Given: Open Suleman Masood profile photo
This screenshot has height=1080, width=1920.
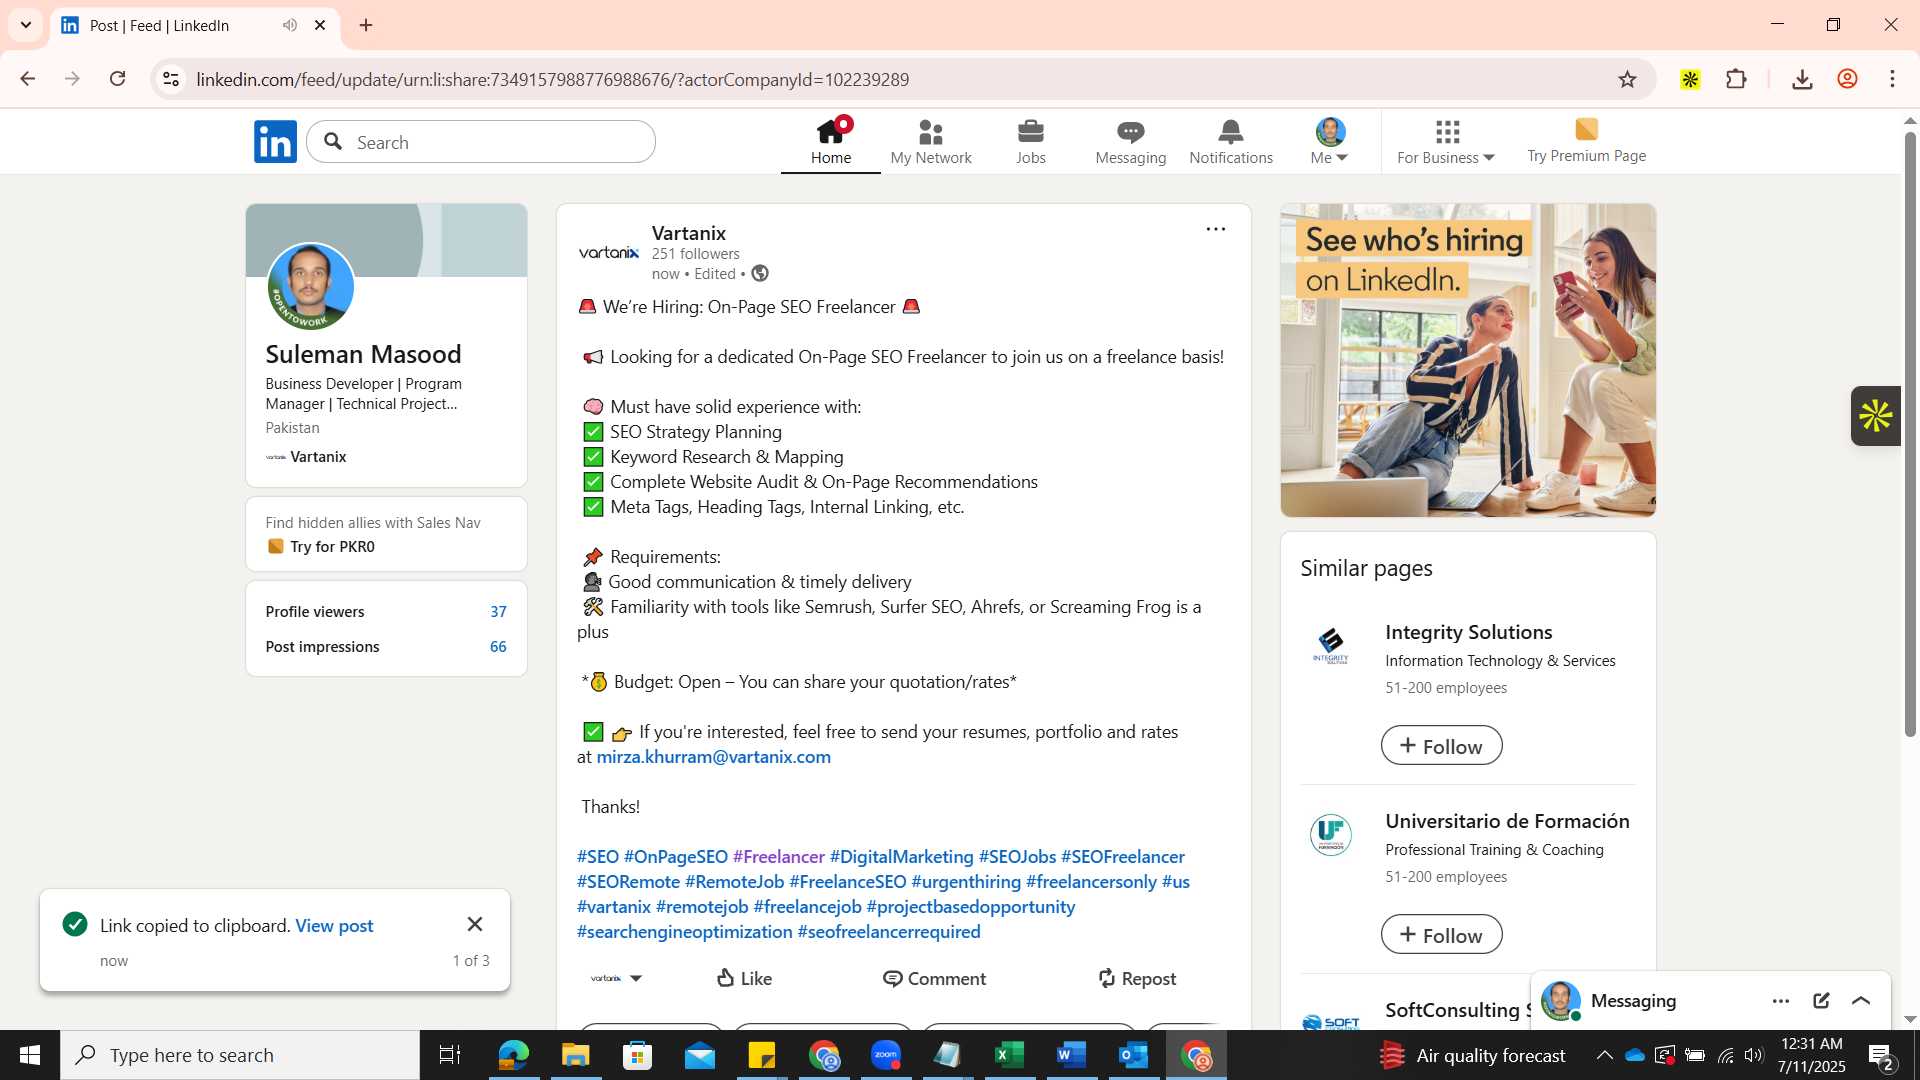Looking at the screenshot, I should point(311,287).
